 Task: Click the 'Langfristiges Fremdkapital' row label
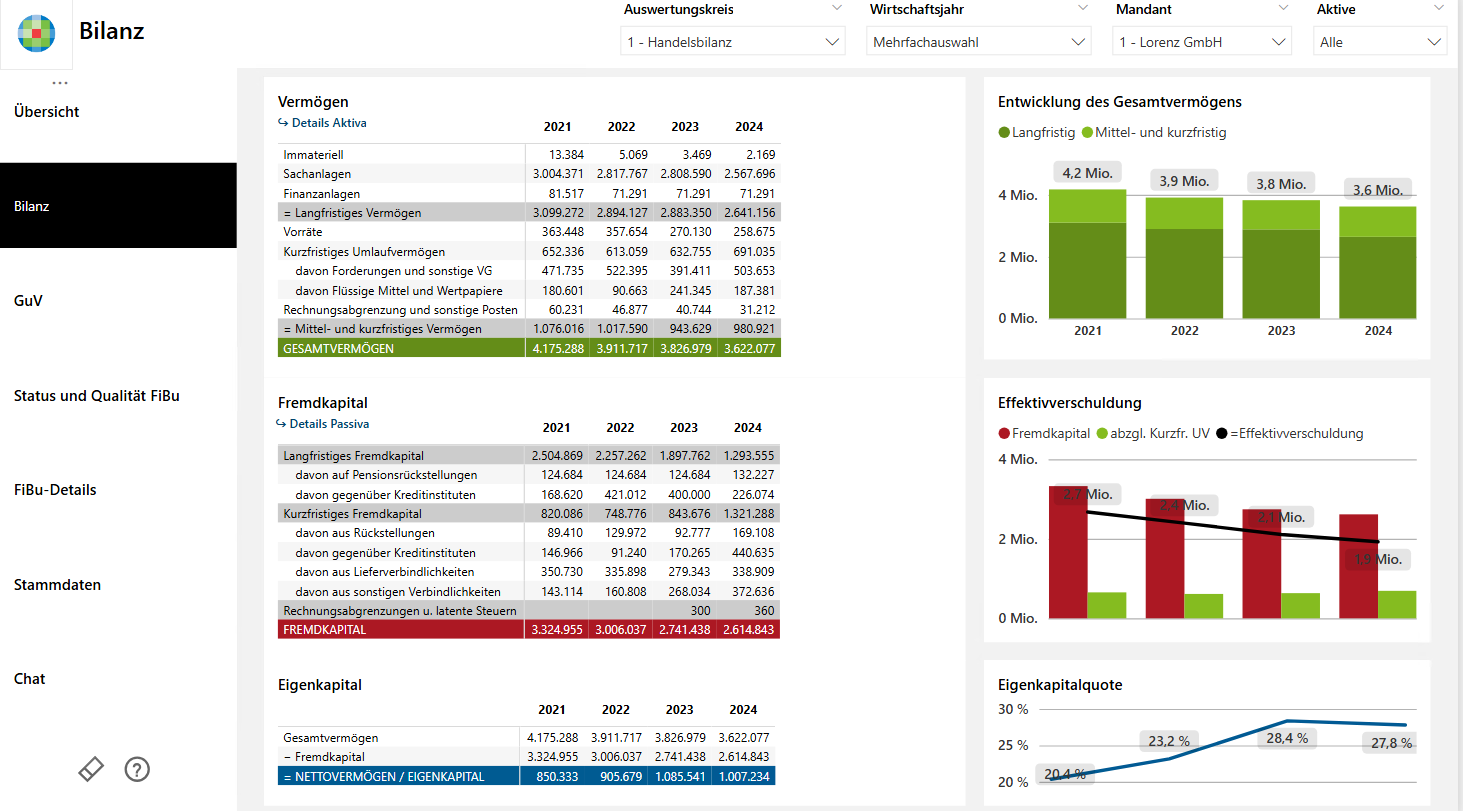[353, 456]
